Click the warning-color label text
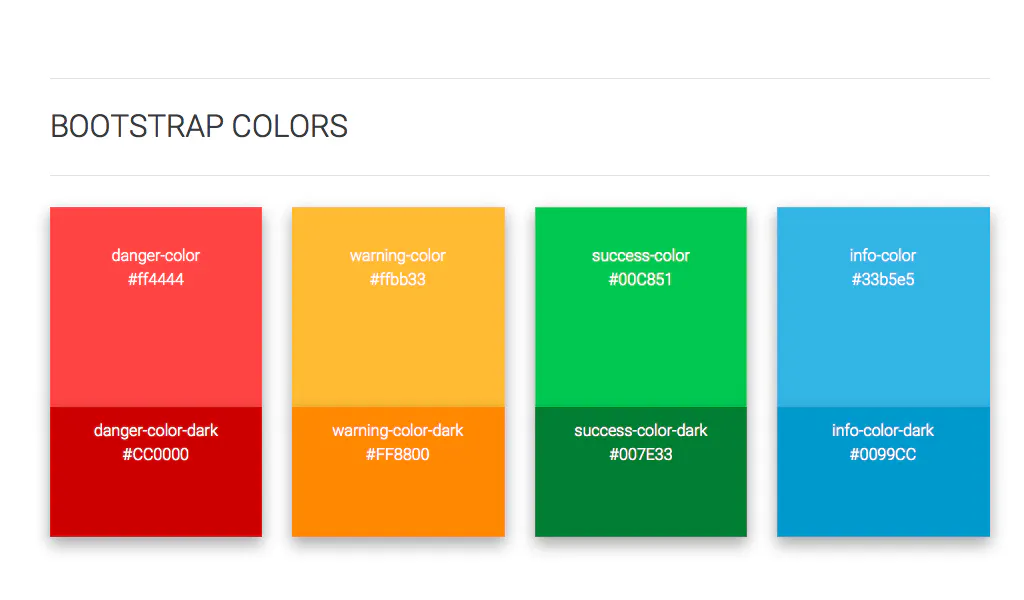 click(398, 255)
